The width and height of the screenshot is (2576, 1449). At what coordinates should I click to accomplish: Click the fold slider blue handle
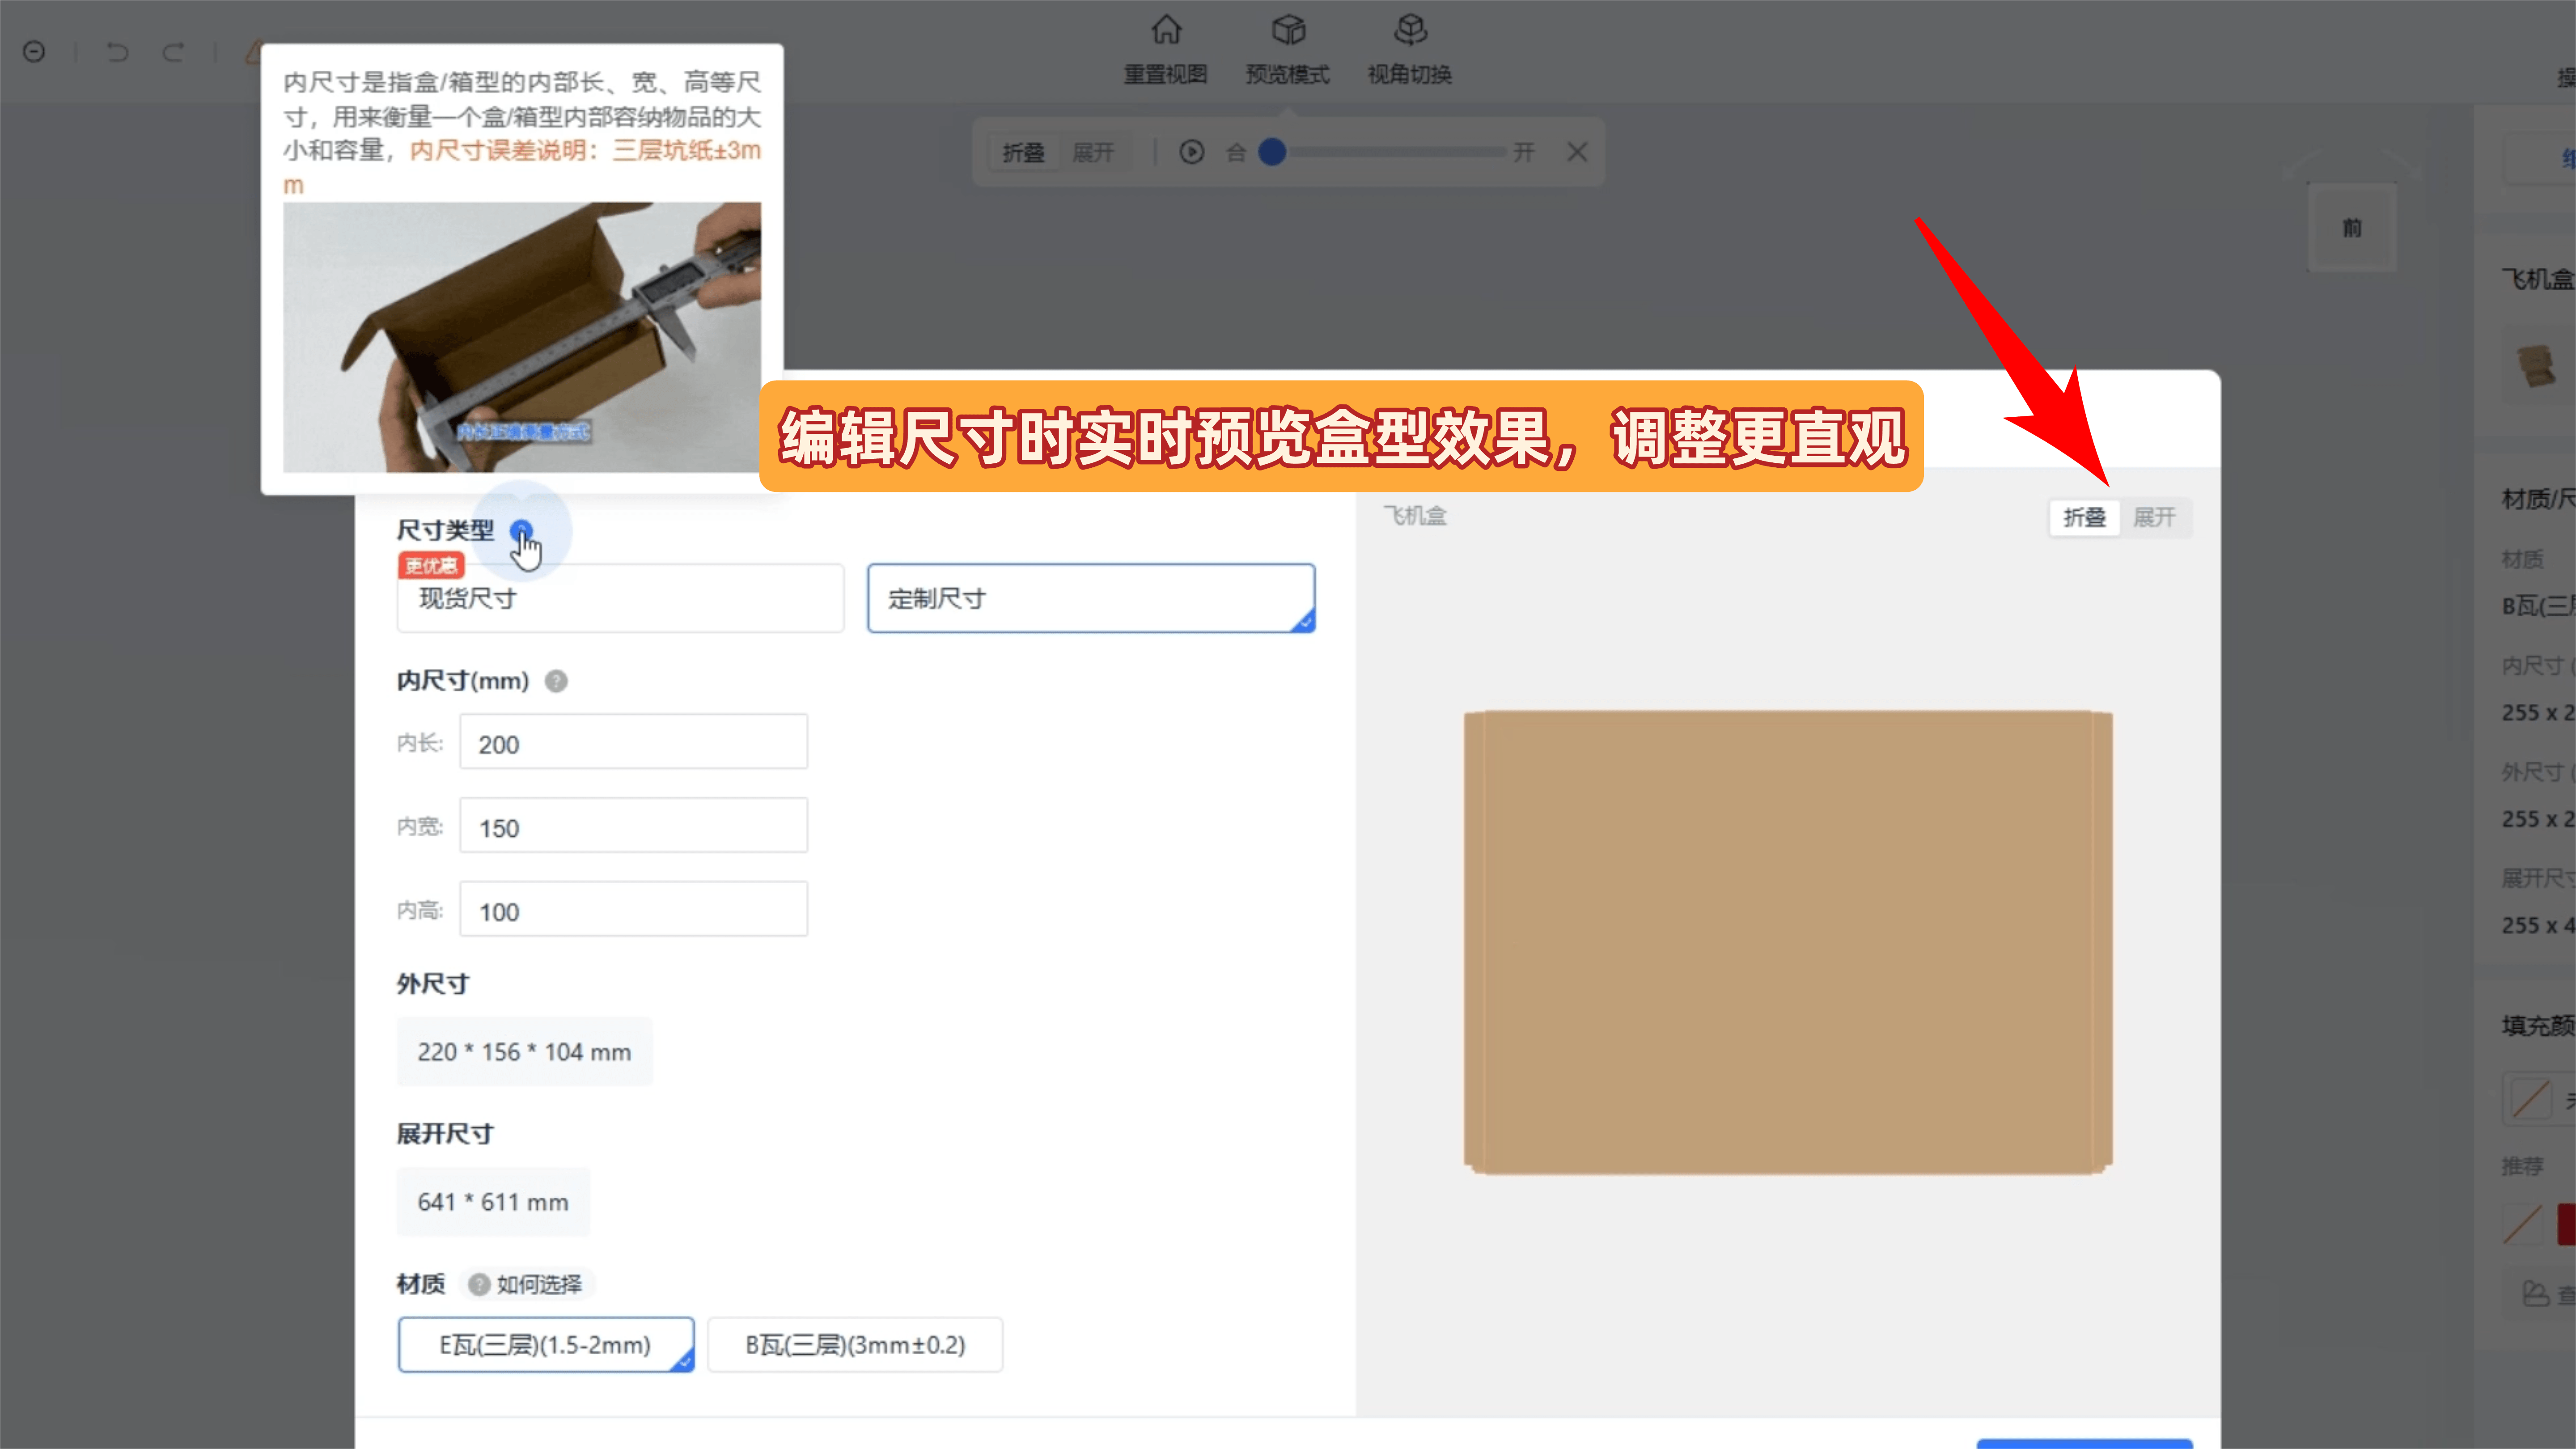[1272, 152]
